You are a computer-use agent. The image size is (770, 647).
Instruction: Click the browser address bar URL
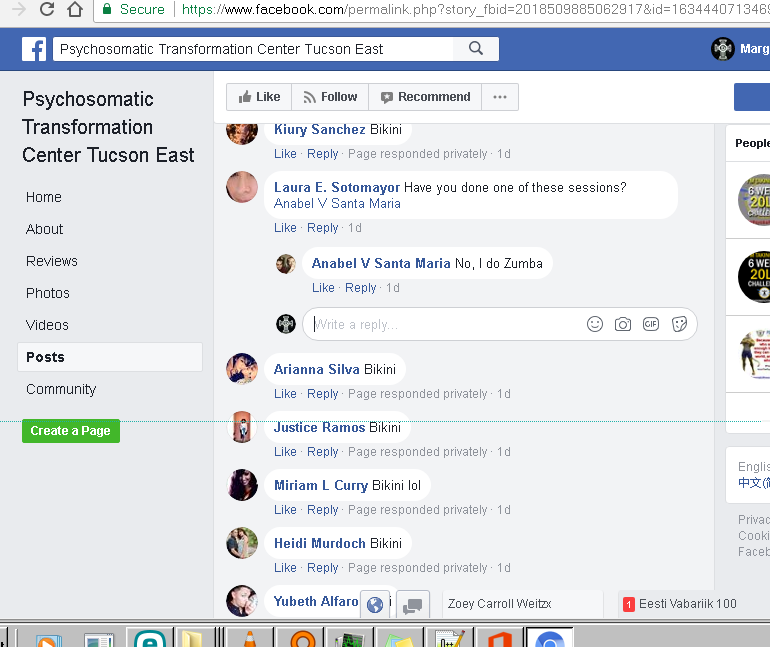(x=474, y=9)
